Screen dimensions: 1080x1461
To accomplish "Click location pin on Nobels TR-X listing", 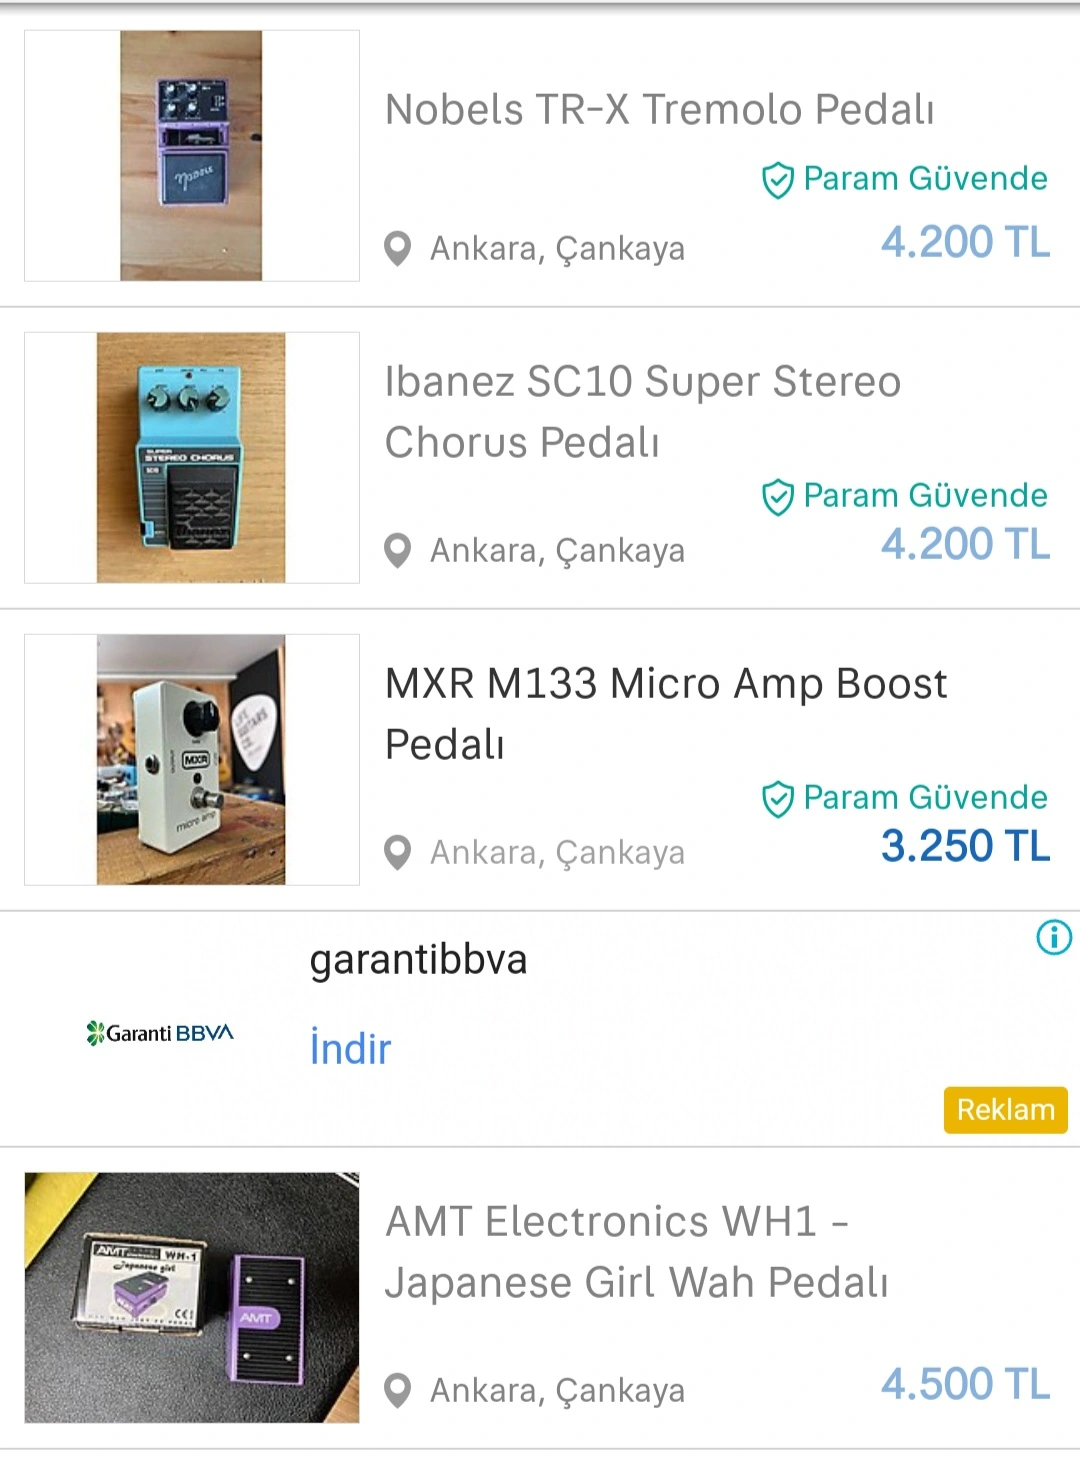I will (398, 248).
